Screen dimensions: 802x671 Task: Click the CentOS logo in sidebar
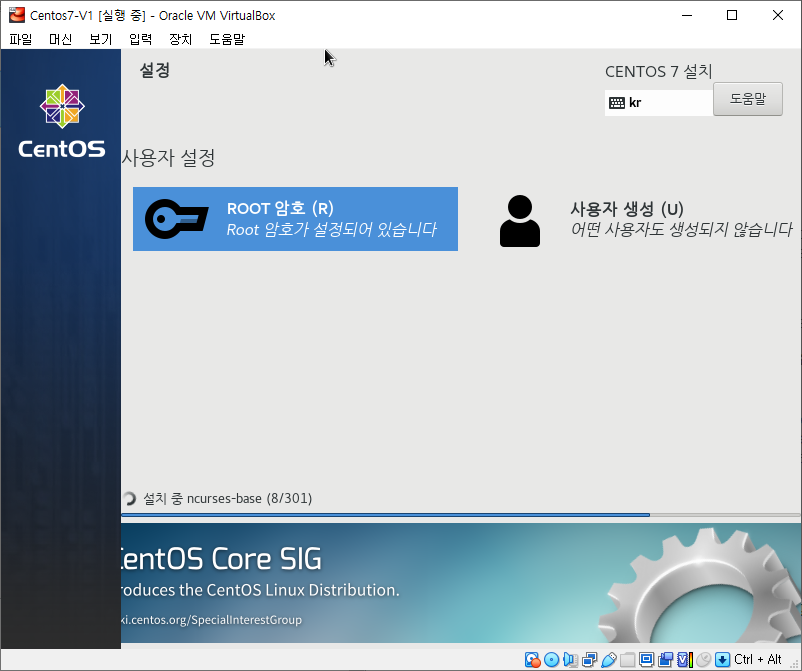tap(62, 121)
